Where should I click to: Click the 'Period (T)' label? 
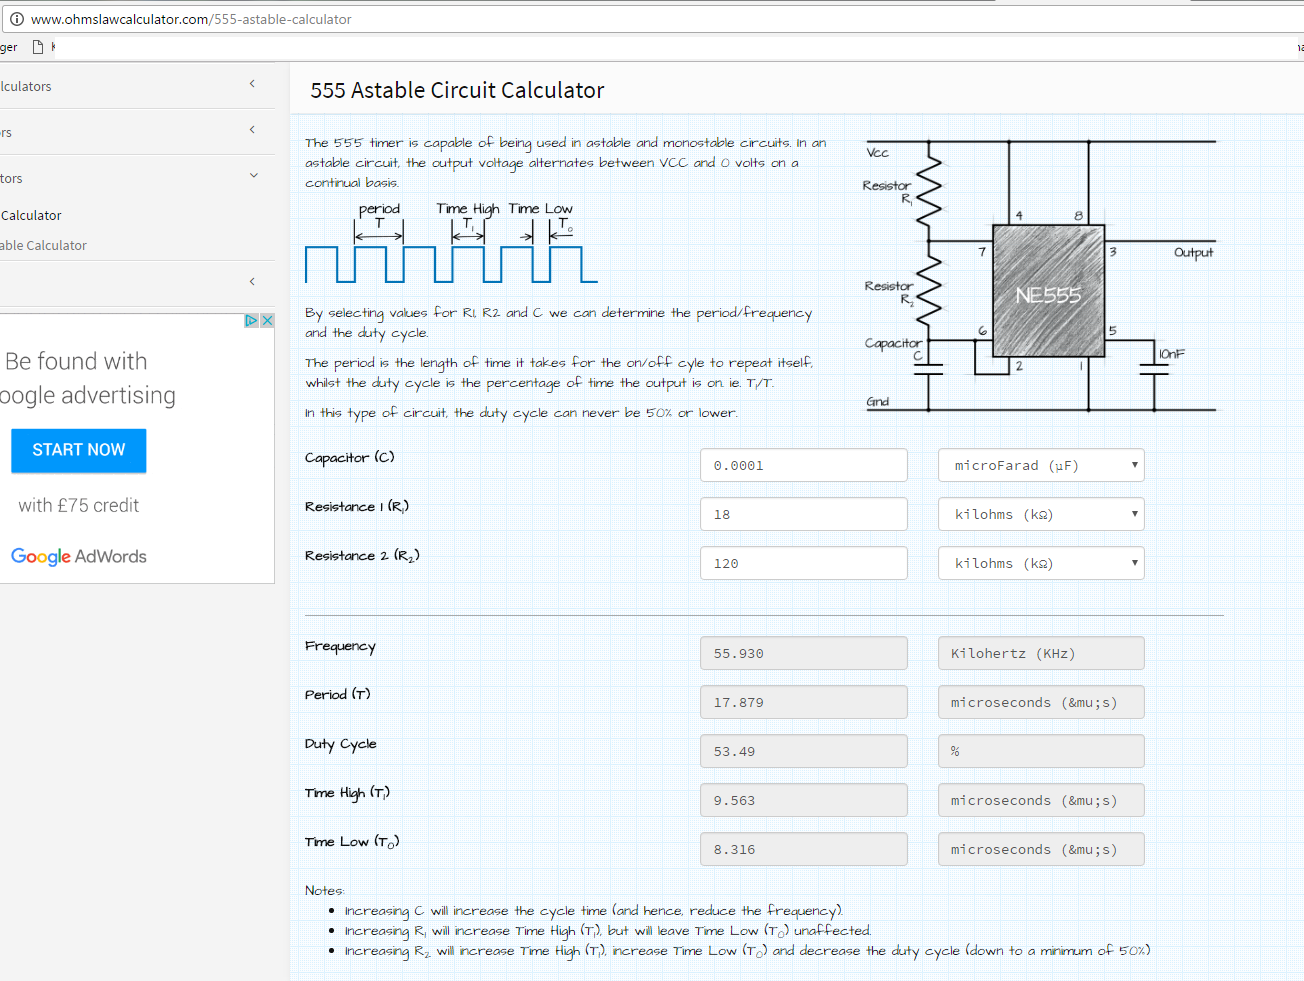coord(337,694)
